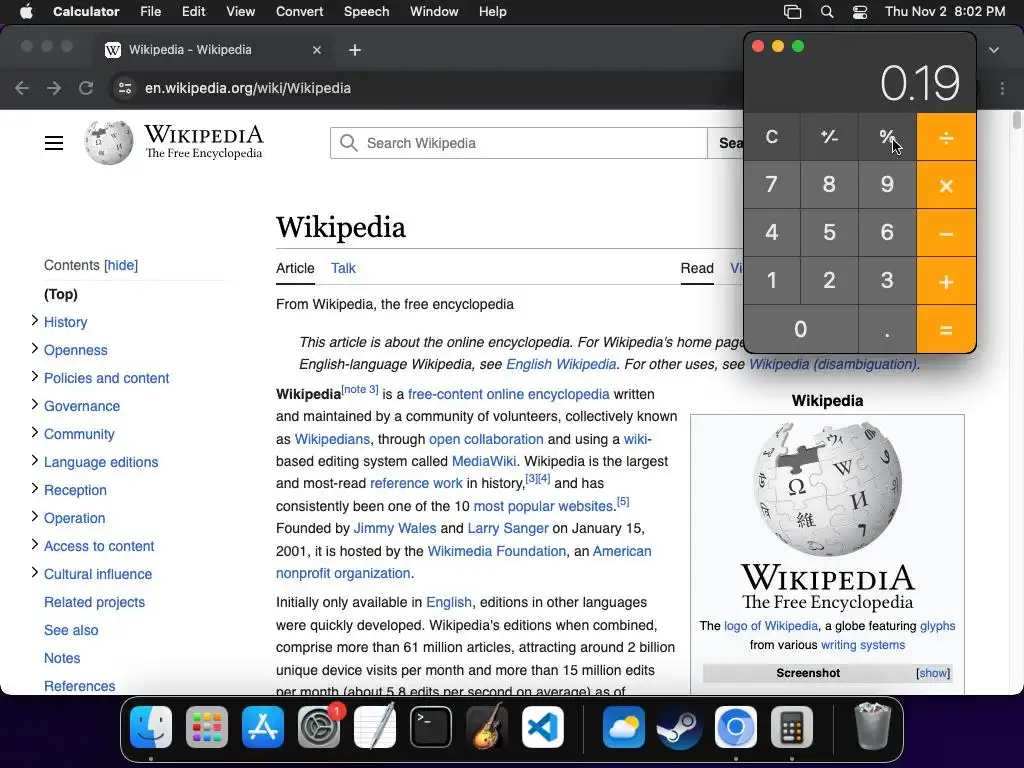Click the page vertical scrollbar thumb

pyautogui.click(x=1016, y=120)
